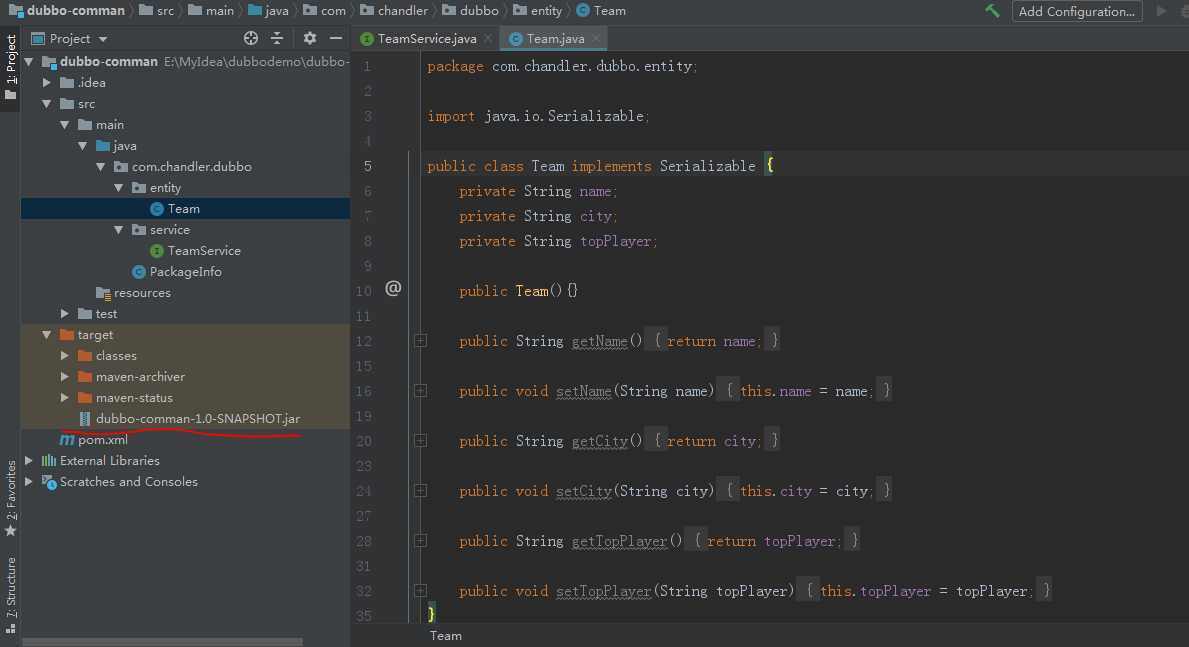1189x647 pixels.
Task: Click chandler breadcrumb in navigation bar
Action: pyautogui.click(x=394, y=11)
